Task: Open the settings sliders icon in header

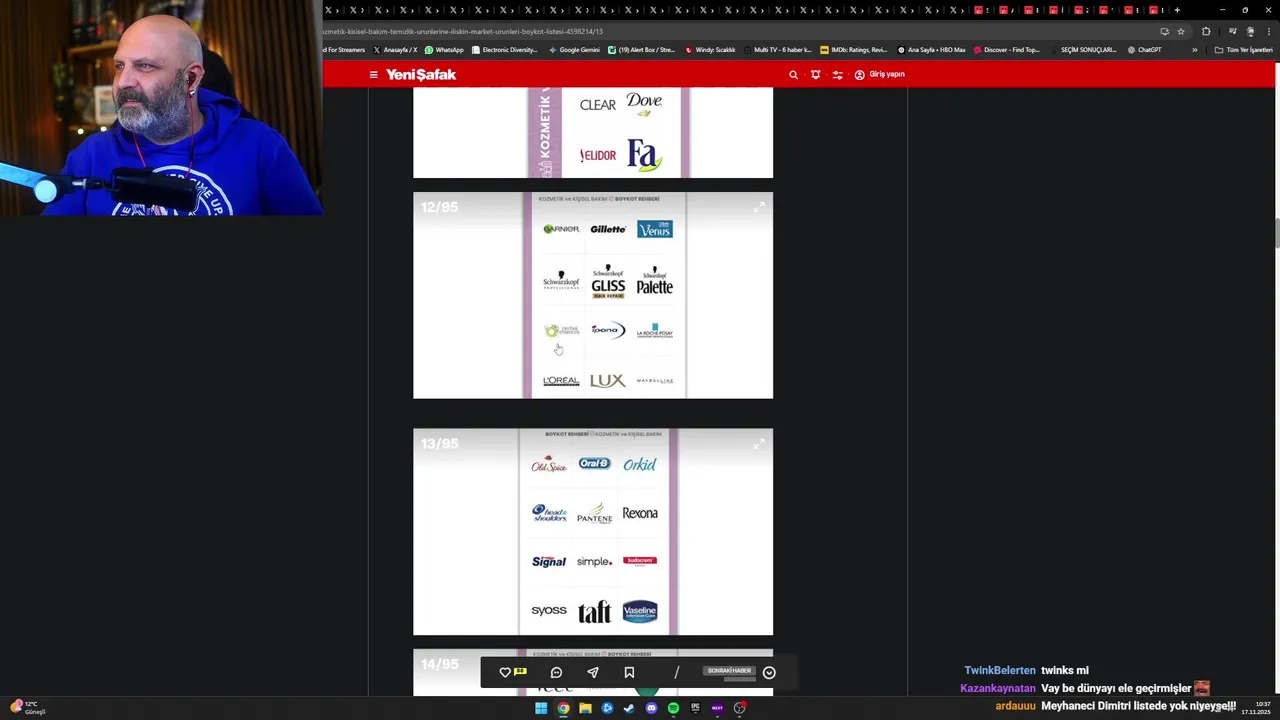Action: tap(837, 75)
